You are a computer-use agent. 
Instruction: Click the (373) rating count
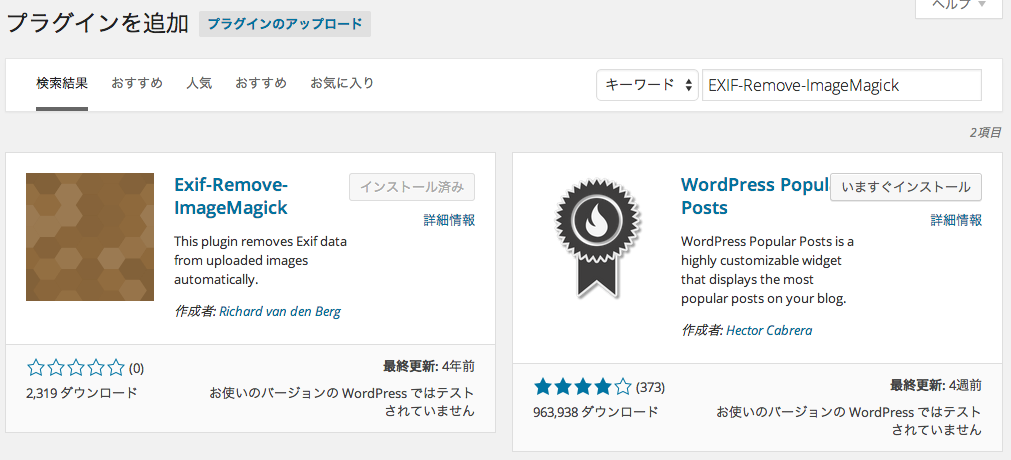(651, 388)
